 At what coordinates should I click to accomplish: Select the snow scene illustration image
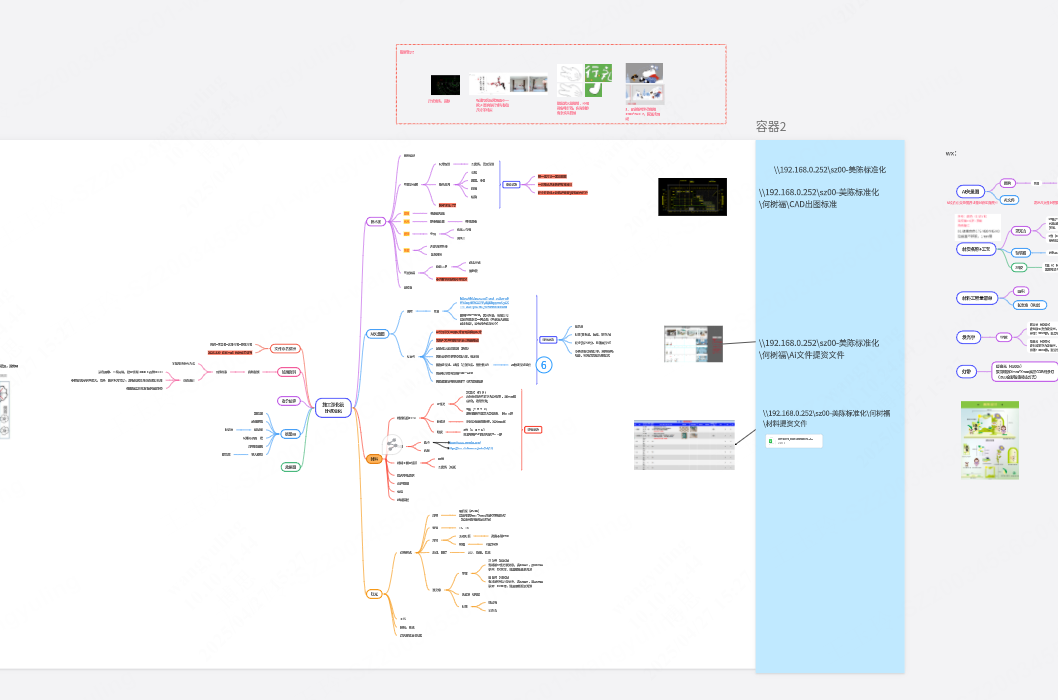(644, 74)
